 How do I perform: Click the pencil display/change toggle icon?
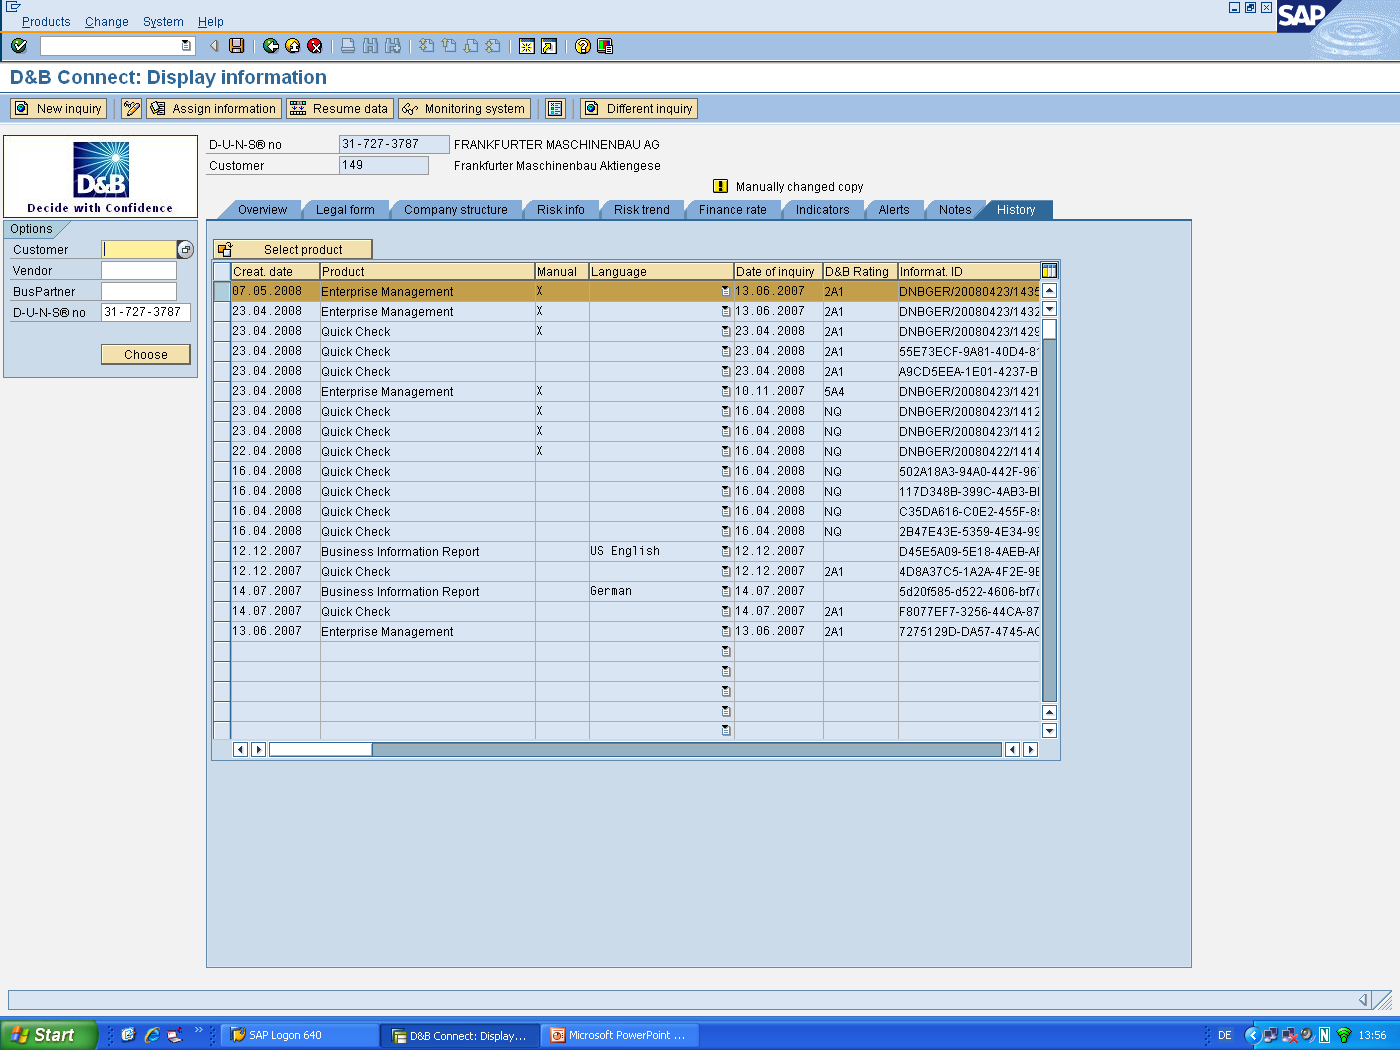pos(132,109)
